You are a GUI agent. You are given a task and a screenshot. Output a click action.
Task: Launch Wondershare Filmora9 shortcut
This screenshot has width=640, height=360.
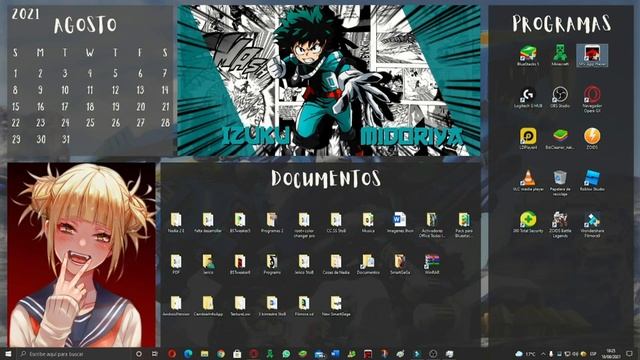592,224
